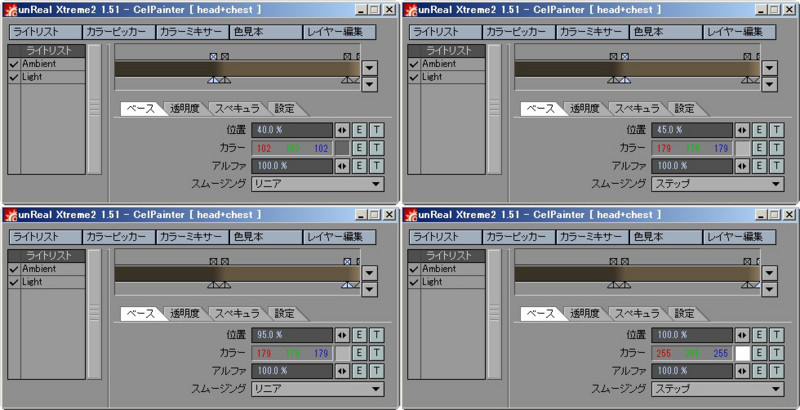Click the E button beside 位置 95.0 %

click(x=359, y=335)
